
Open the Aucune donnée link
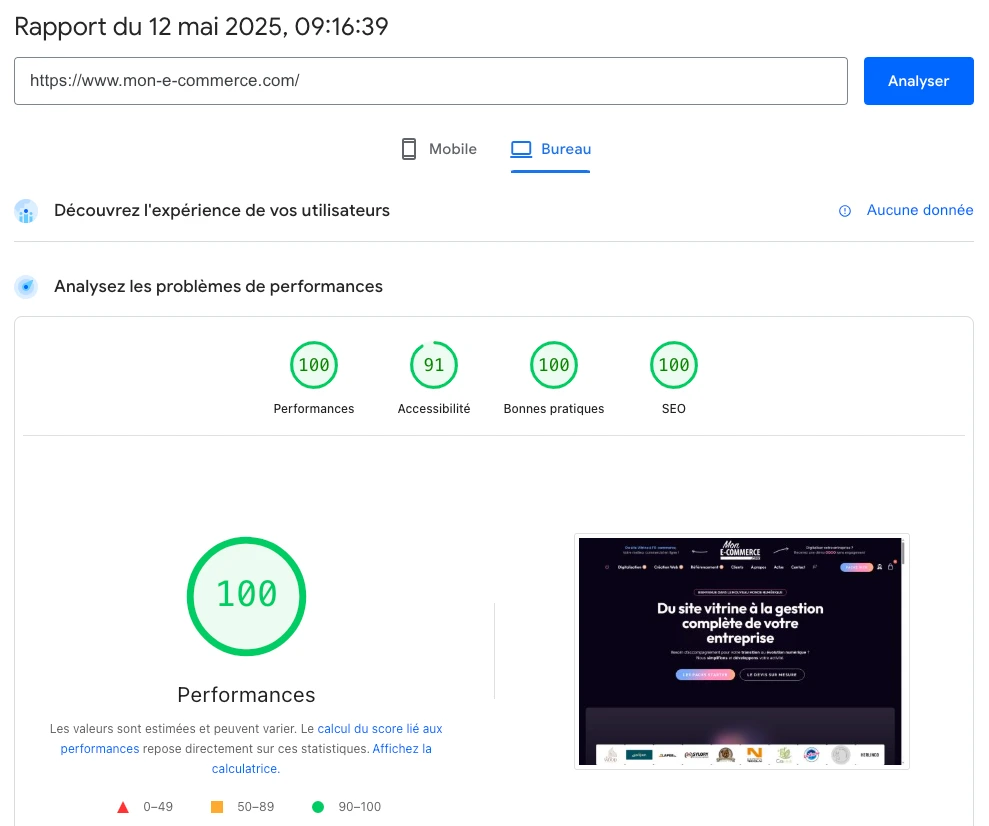[x=920, y=210]
